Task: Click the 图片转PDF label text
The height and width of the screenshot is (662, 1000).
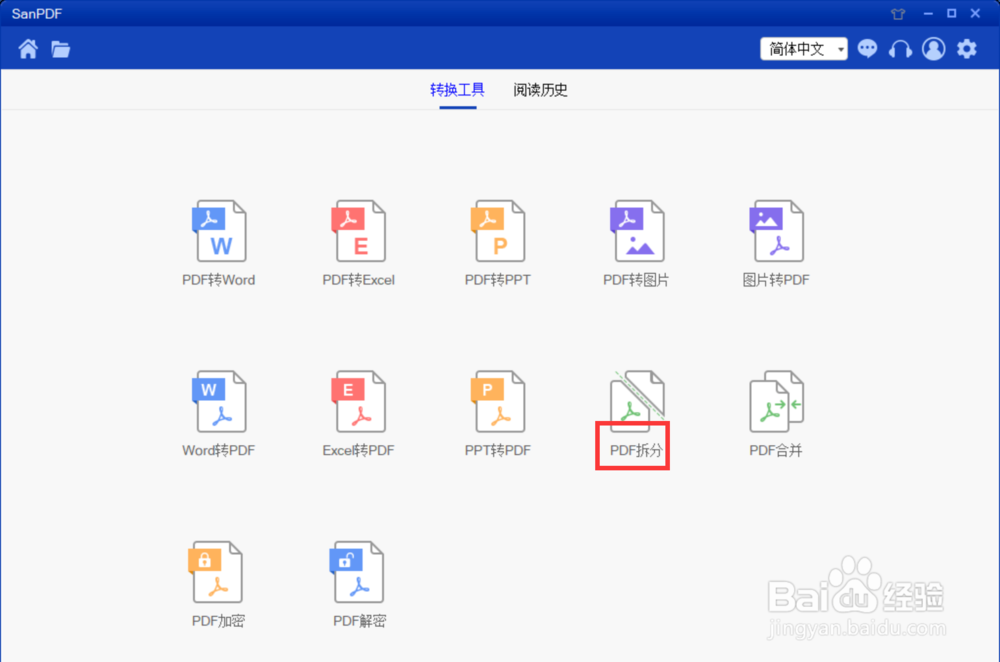Action: [776, 280]
